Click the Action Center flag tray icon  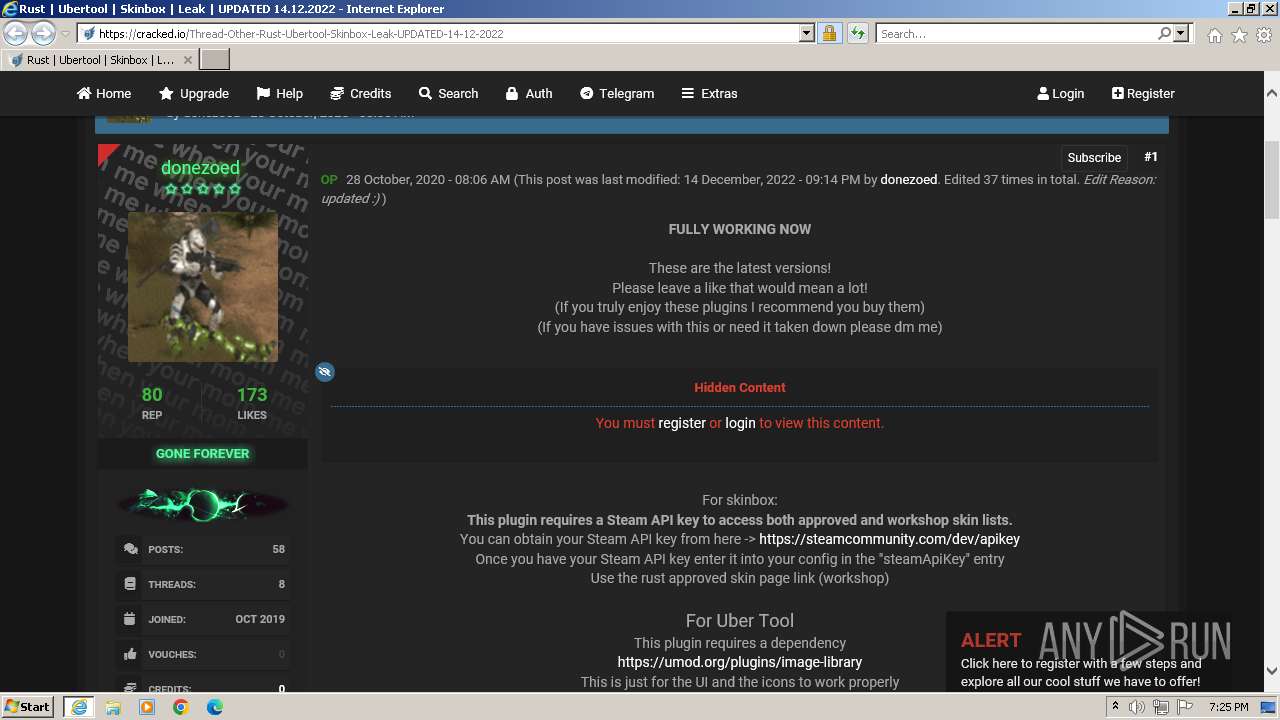click(1184, 707)
